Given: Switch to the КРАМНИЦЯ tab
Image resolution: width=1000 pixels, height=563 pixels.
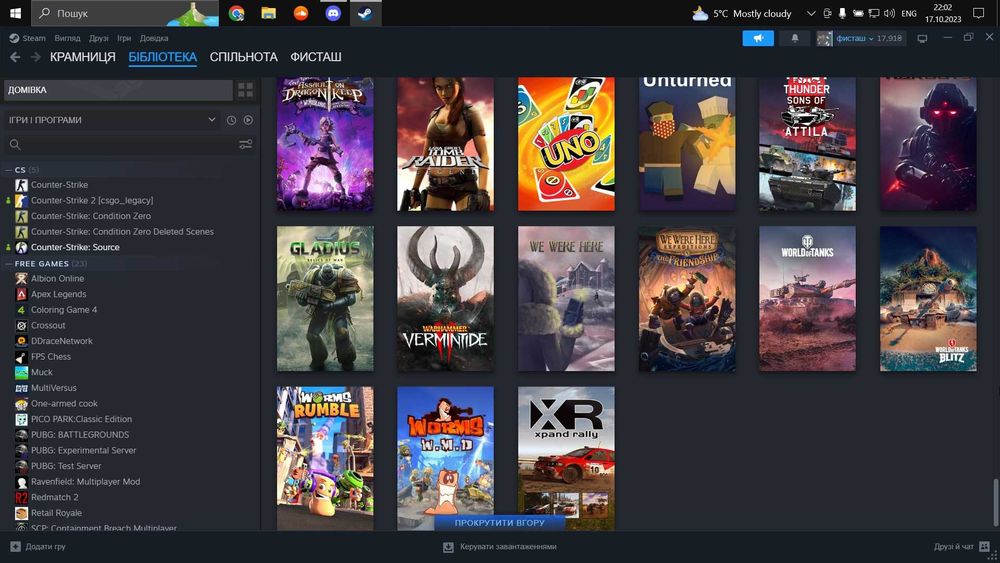Looking at the screenshot, I should click(83, 57).
